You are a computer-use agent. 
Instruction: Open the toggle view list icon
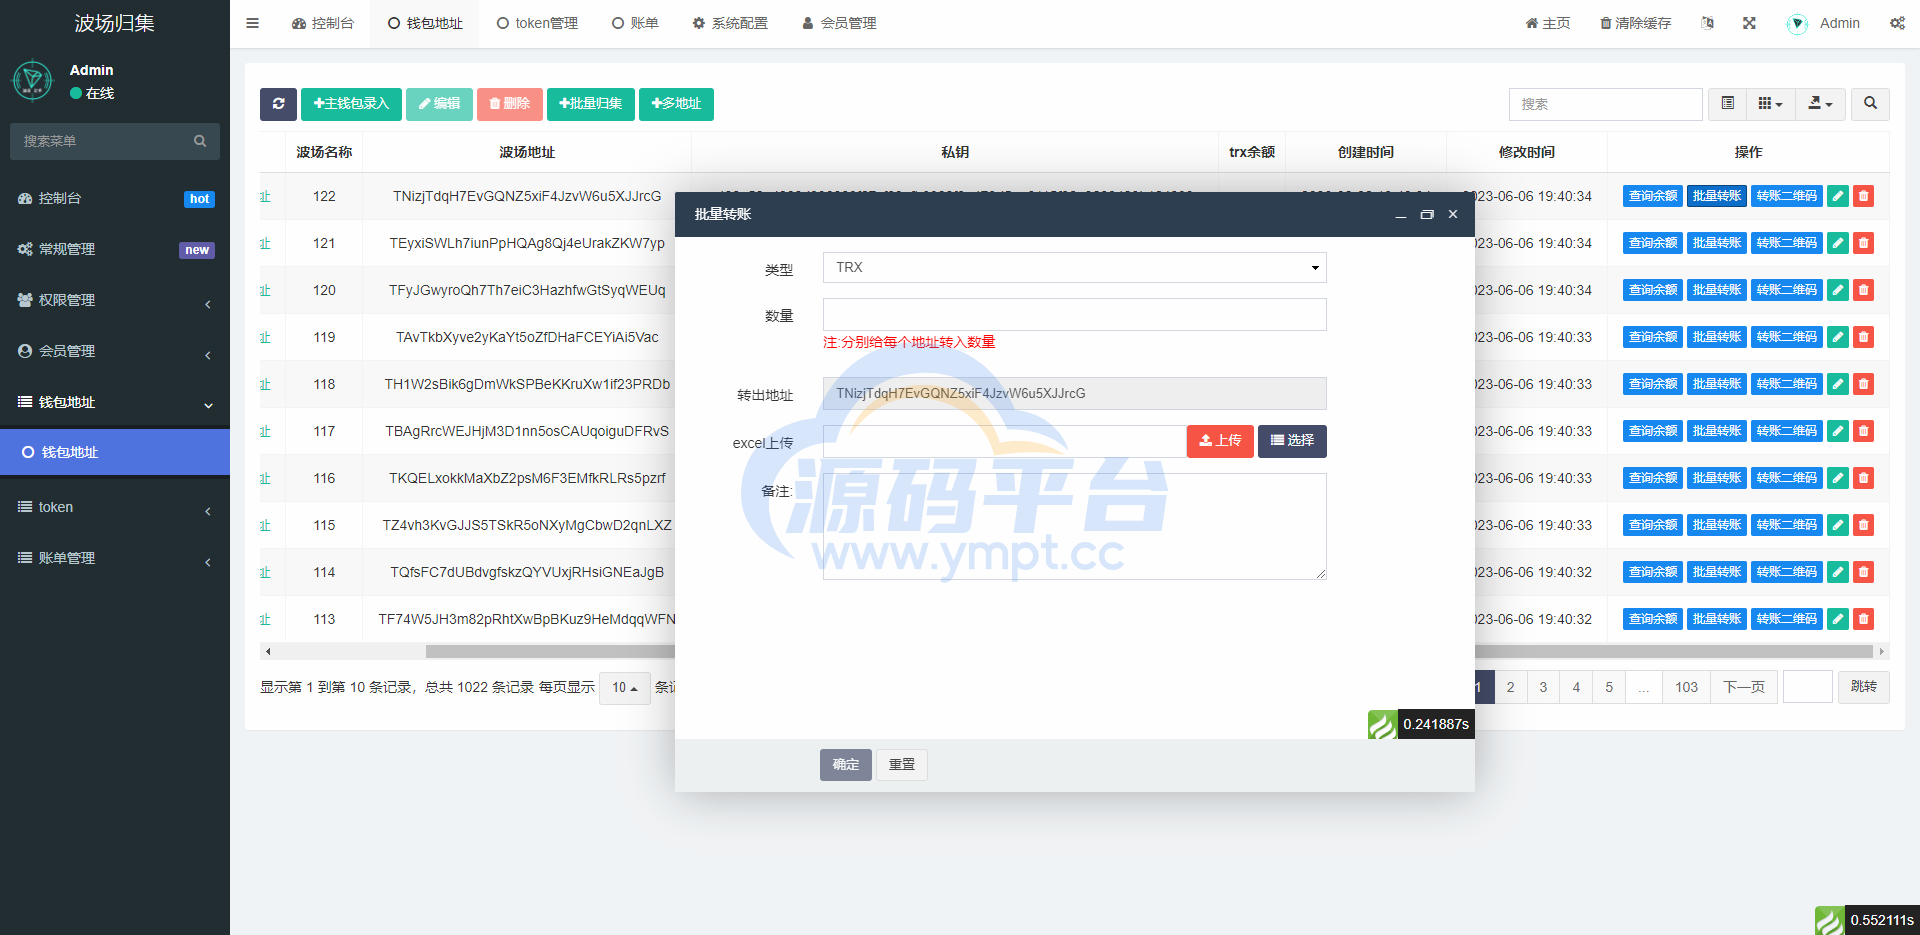tap(1727, 104)
